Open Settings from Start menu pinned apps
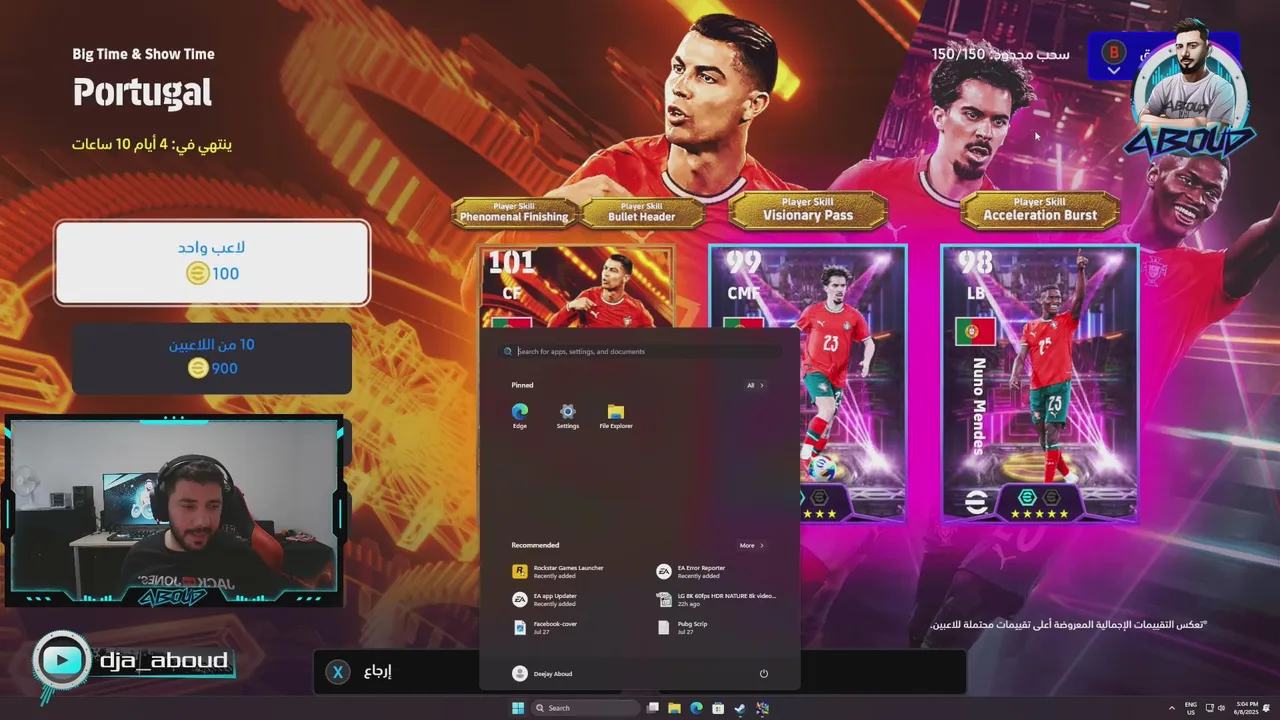Image resolution: width=1280 pixels, height=720 pixels. [x=567, y=416]
